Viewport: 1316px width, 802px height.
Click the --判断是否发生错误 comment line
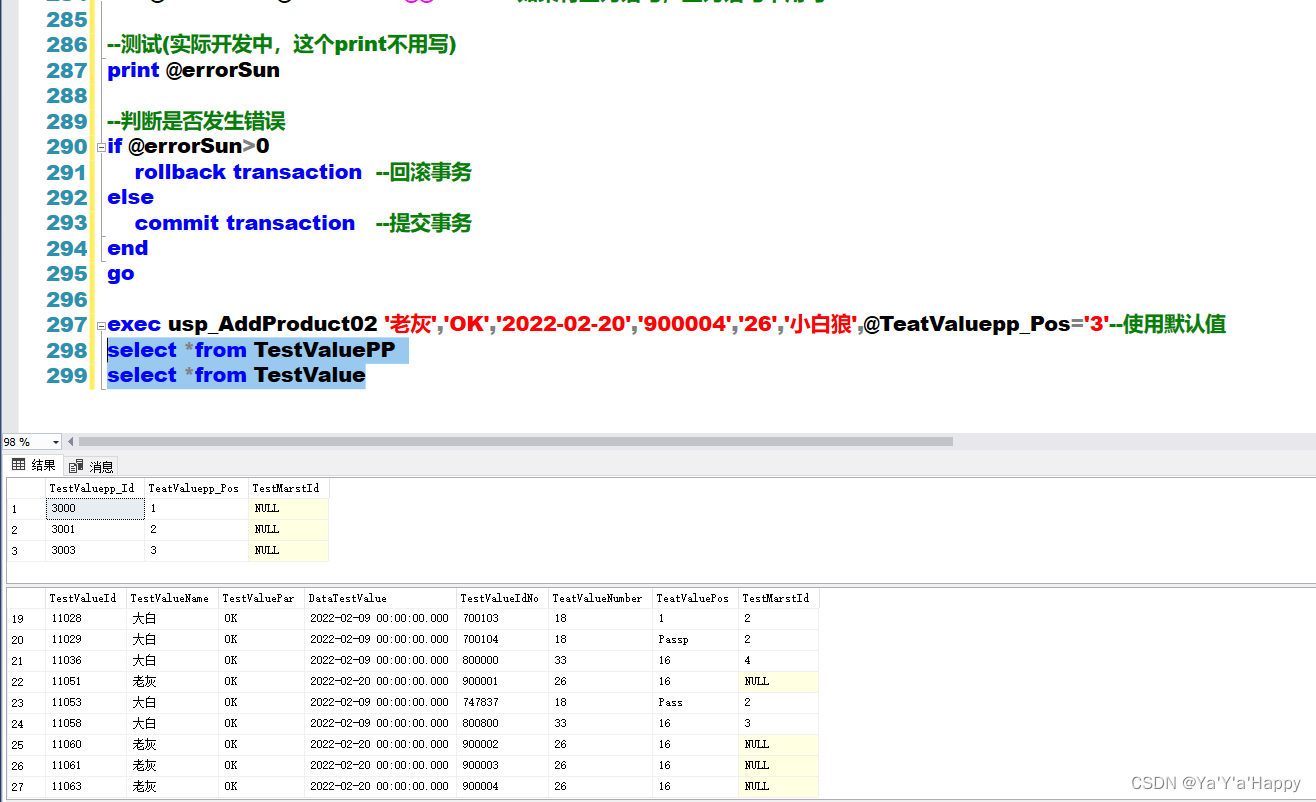click(197, 121)
